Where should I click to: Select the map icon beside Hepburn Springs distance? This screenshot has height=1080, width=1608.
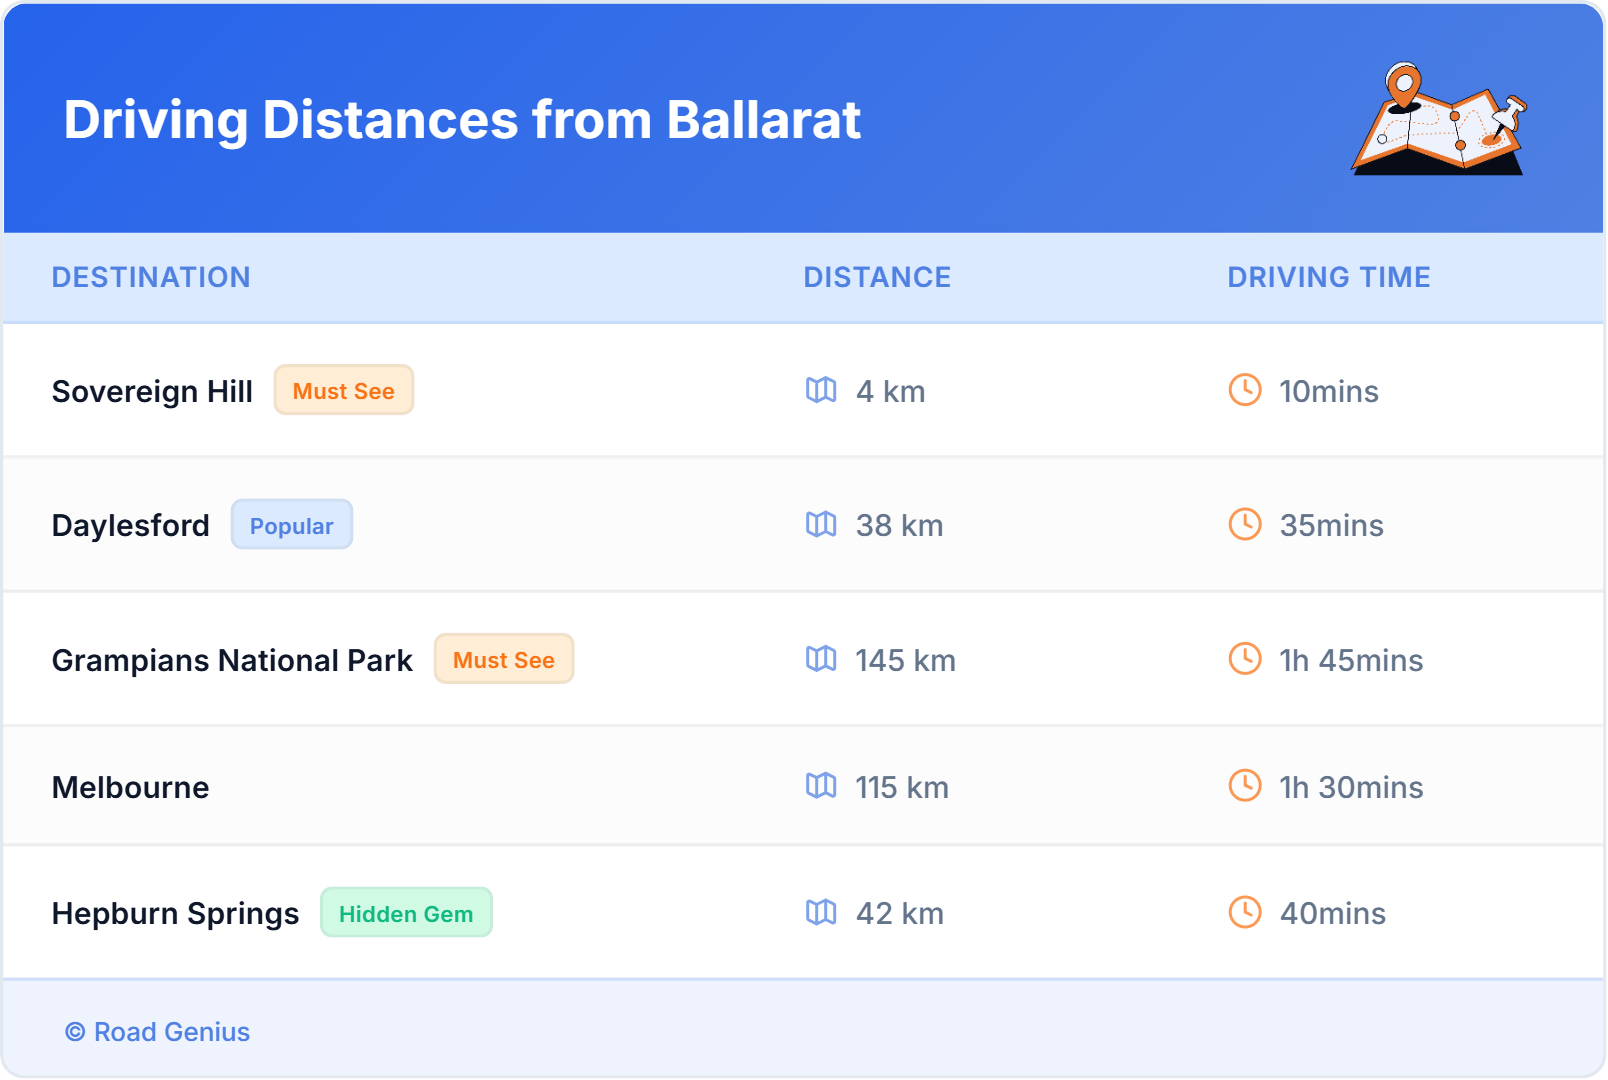(822, 913)
